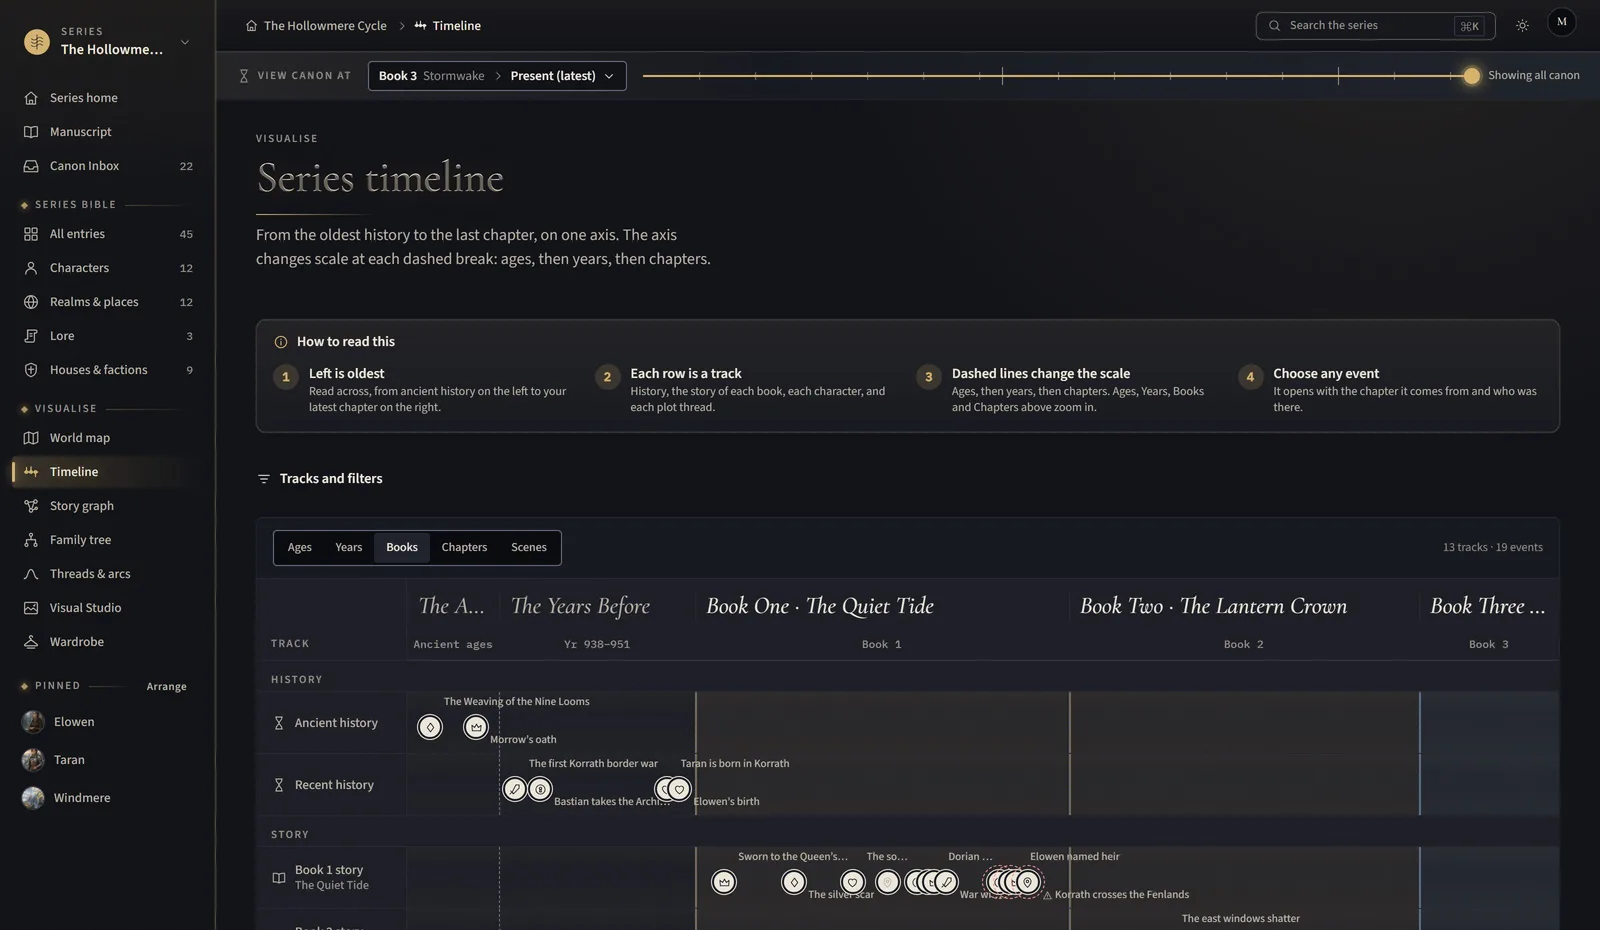Viewport: 1600px width, 930px height.
Task: Open Realms & places globe icon
Action: 31,302
